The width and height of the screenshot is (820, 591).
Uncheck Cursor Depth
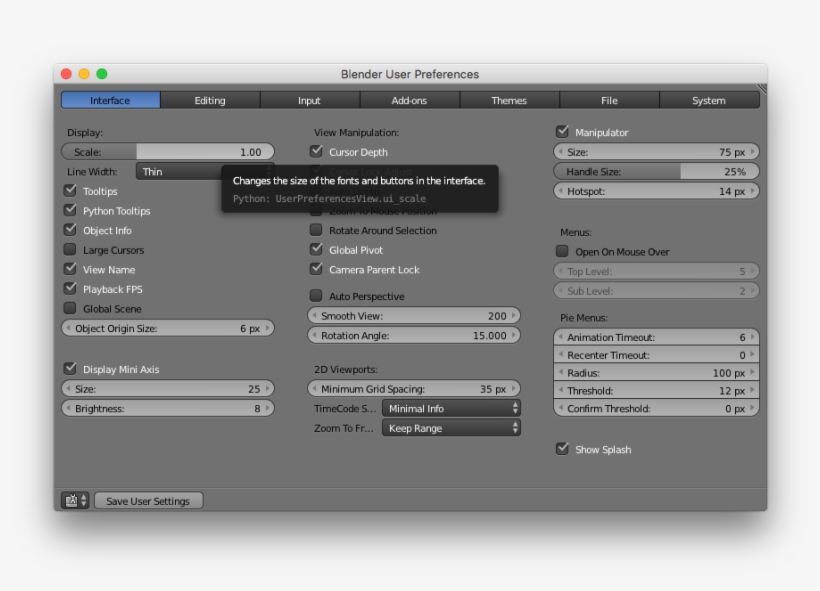316,152
